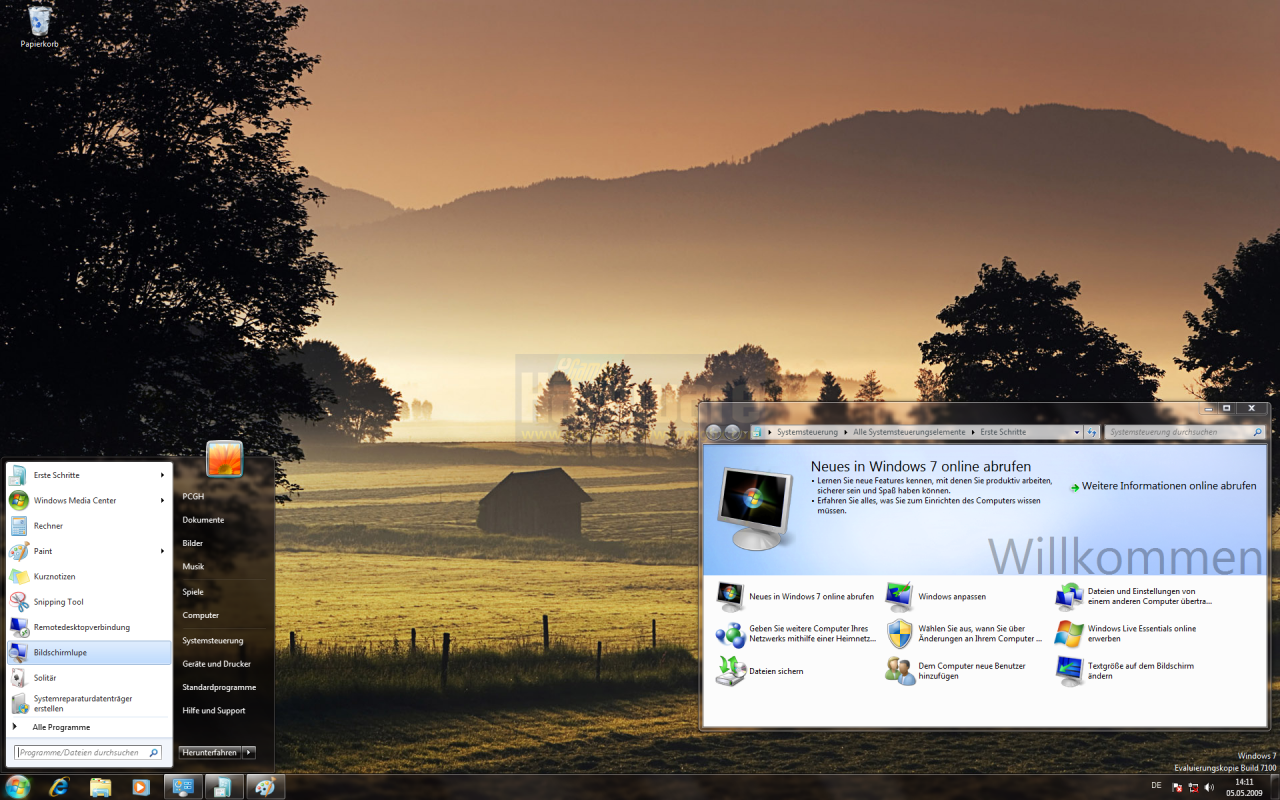
Task: Start the highlighted Bildschirmlupe magnifier
Action: click(89, 653)
